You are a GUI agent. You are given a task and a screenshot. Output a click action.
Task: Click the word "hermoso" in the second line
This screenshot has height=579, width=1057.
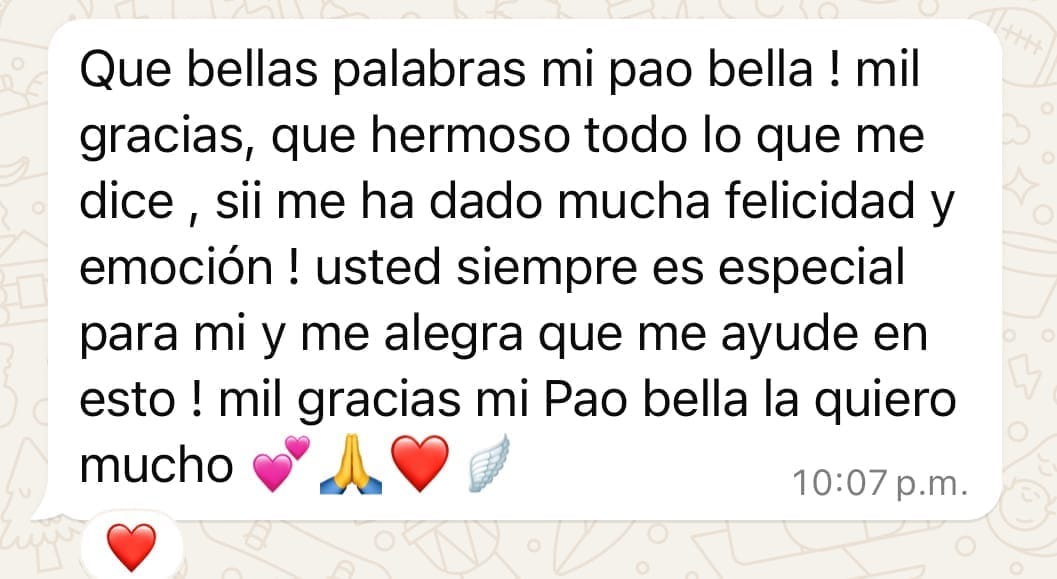tap(470, 135)
